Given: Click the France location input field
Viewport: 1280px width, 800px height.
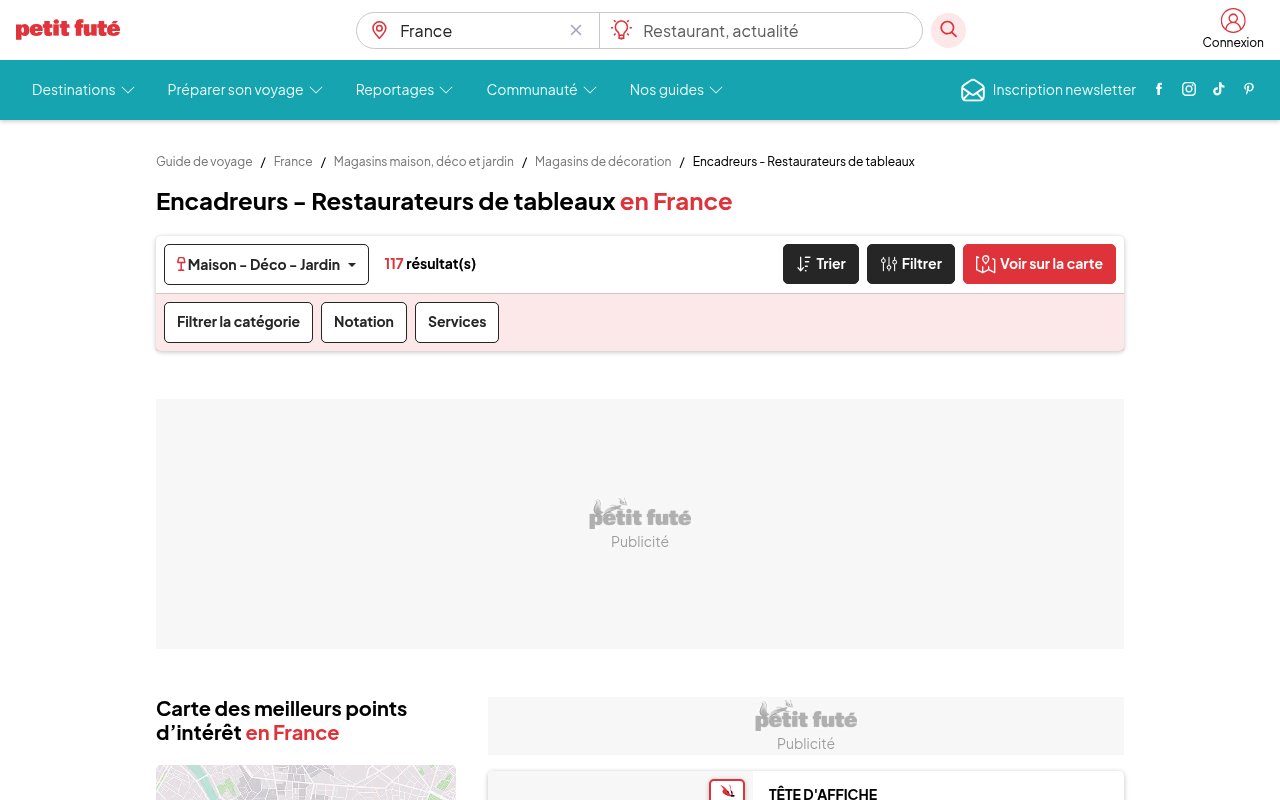Looking at the screenshot, I should click(480, 31).
